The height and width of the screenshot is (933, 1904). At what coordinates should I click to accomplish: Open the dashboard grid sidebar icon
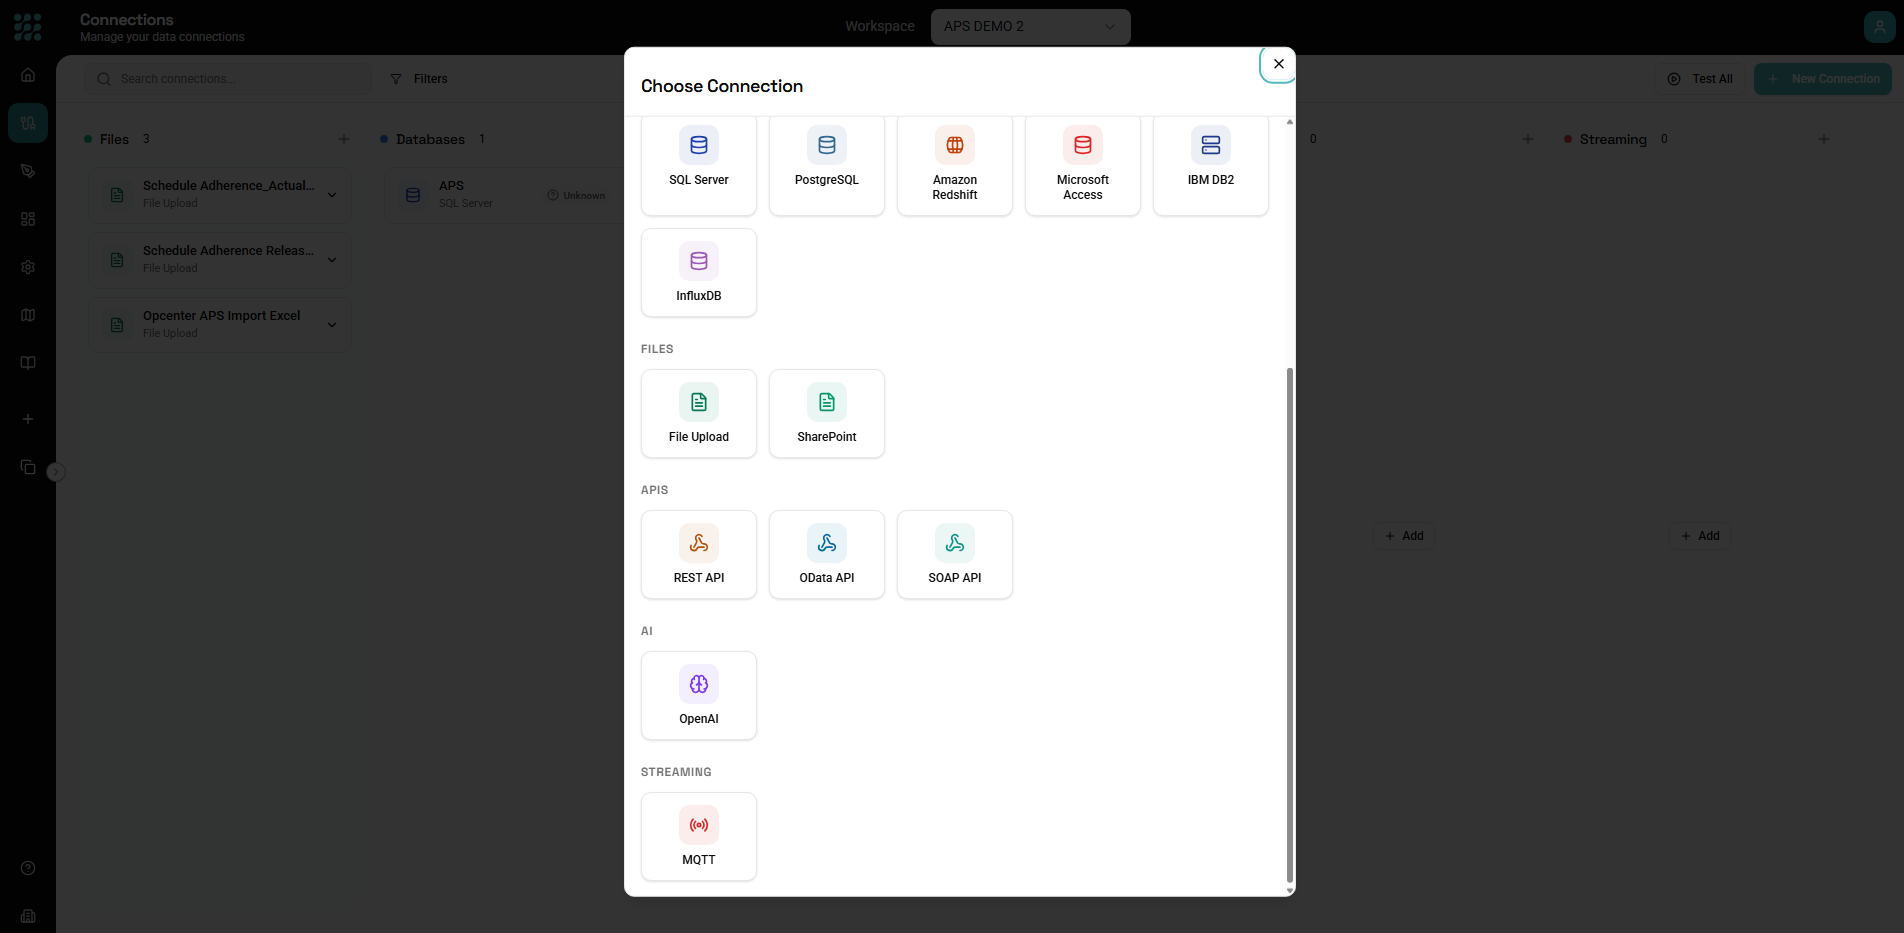click(28, 219)
